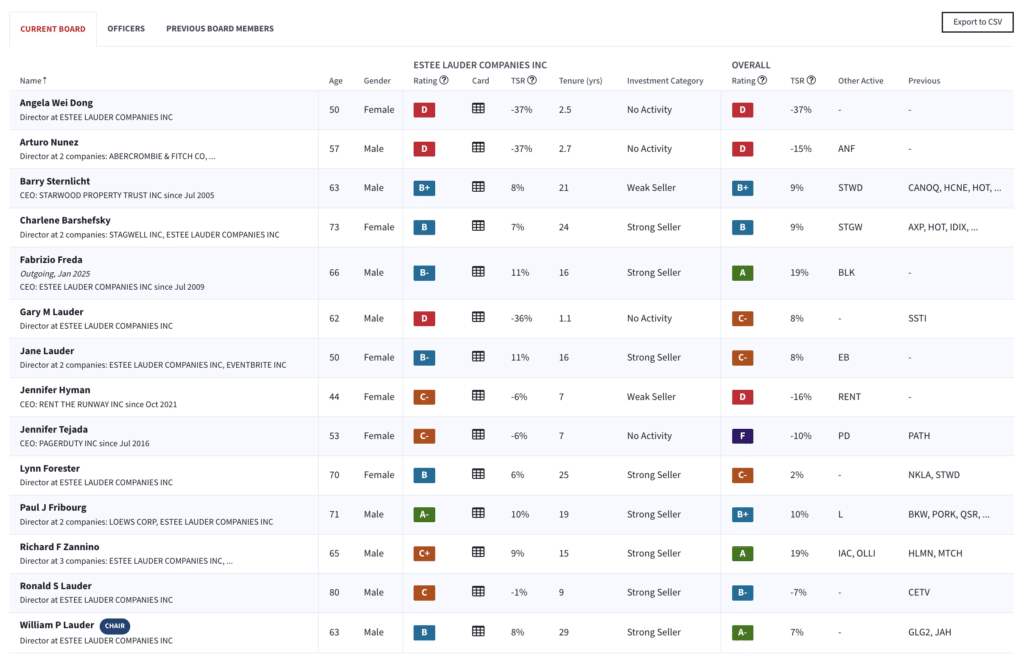Click the Previous column header

coord(924,81)
